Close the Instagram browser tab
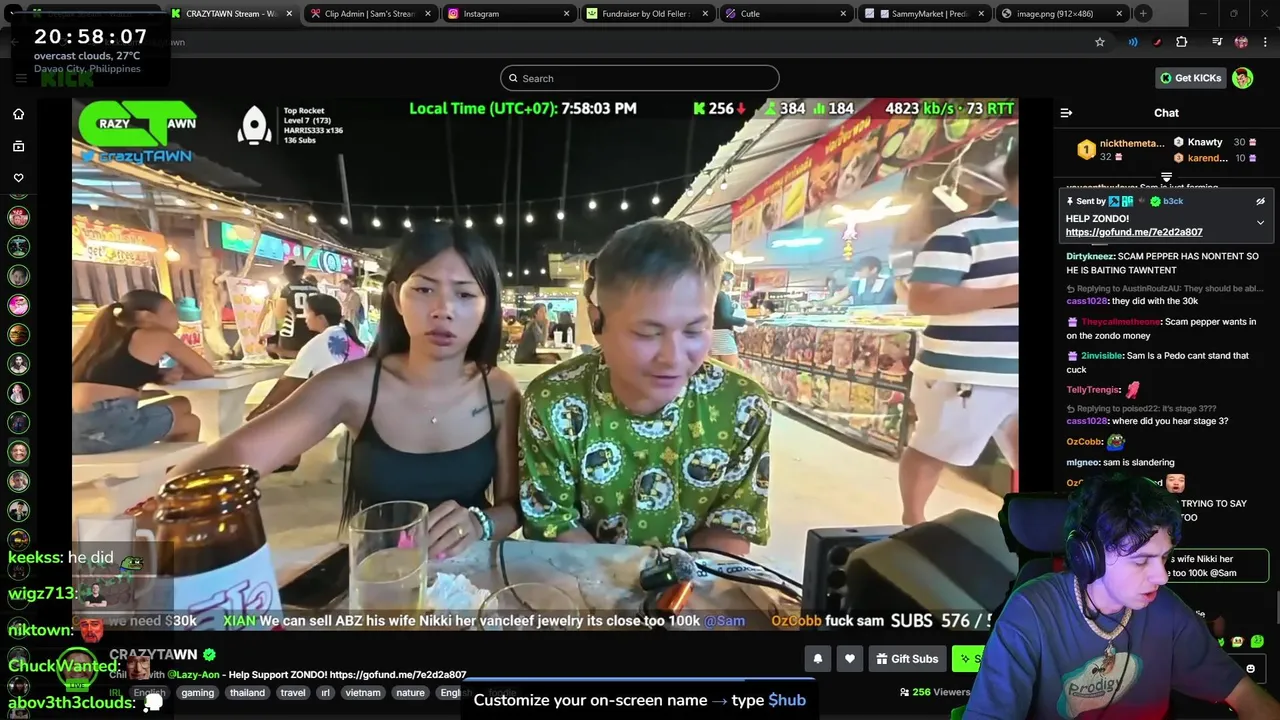This screenshot has width=1280, height=720. (x=566, y=14)
